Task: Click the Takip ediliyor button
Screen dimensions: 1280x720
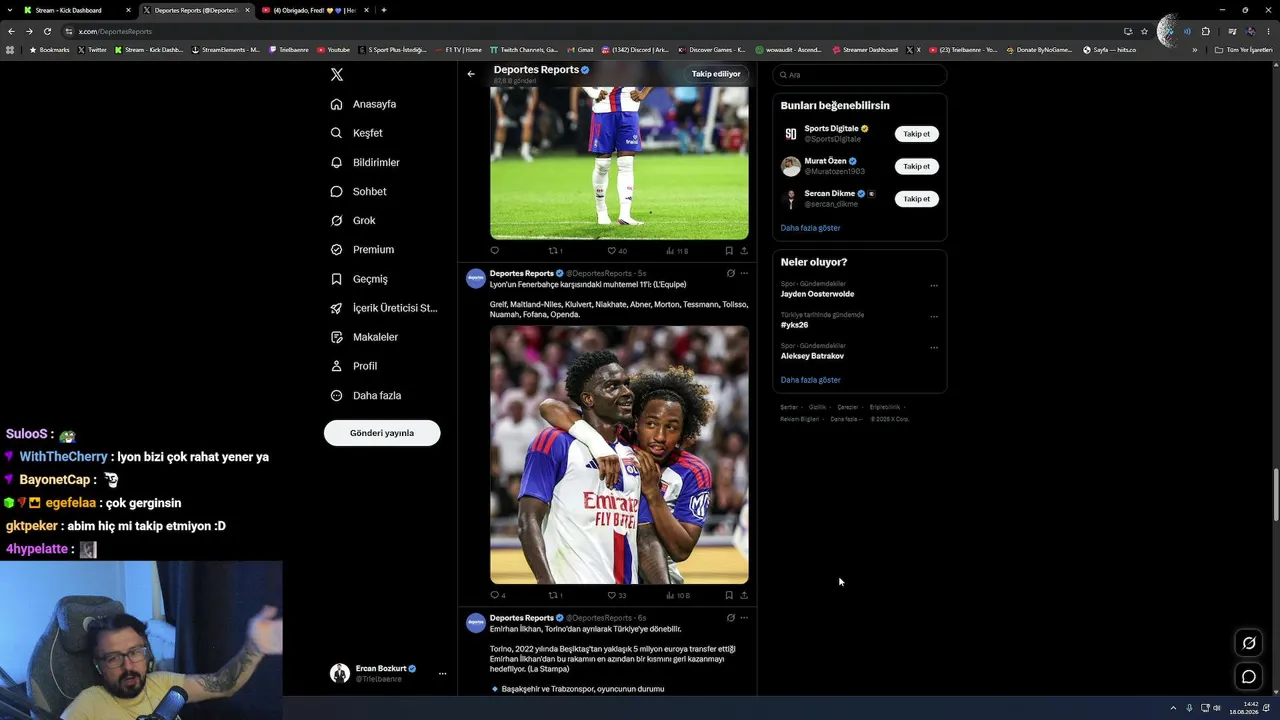Action: pyautogui.click(x=716, y=74)
